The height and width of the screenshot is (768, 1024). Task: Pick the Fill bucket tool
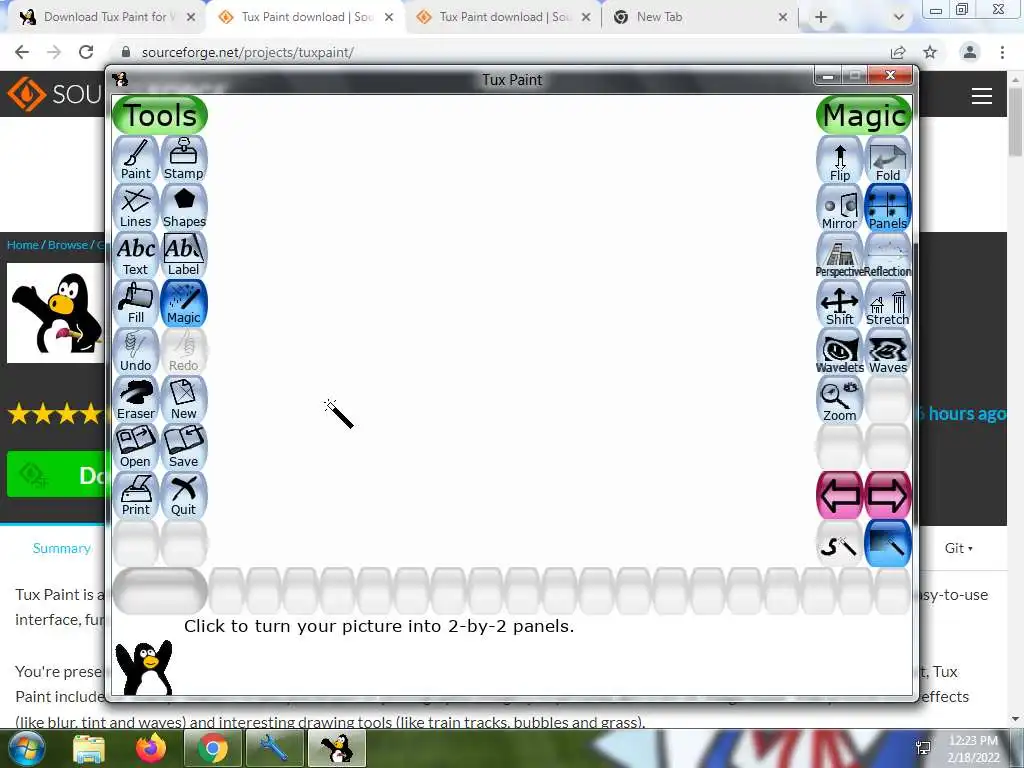pos(136,303)
